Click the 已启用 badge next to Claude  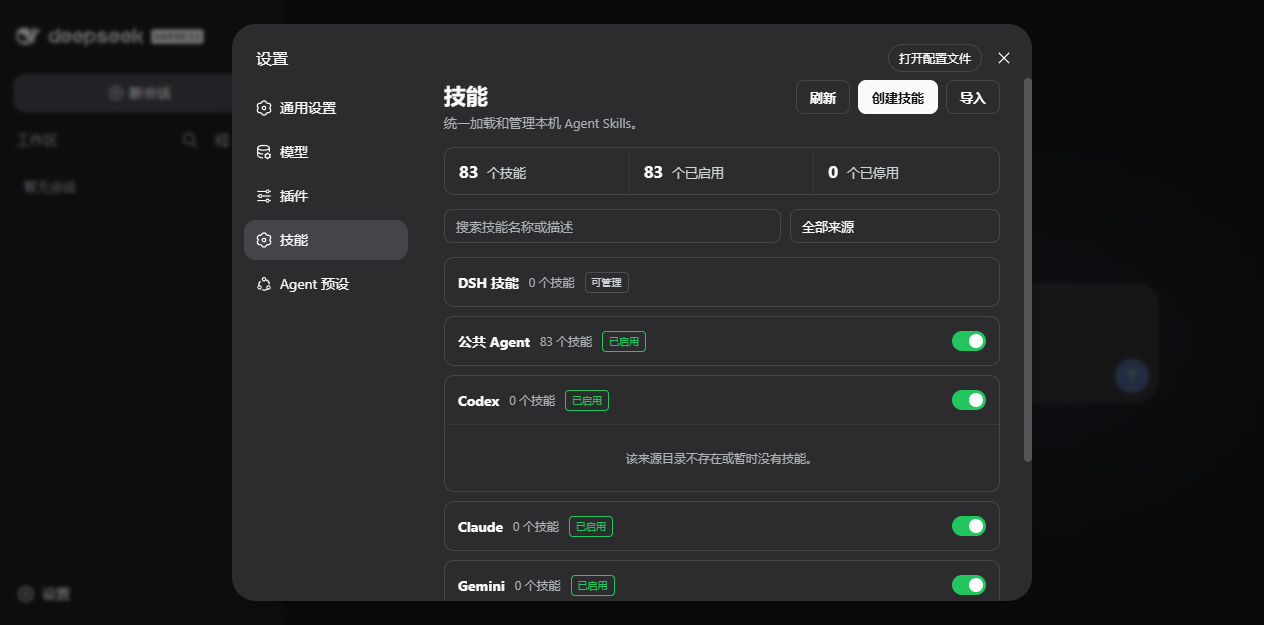pyautogui.click(x=591, y=527)
